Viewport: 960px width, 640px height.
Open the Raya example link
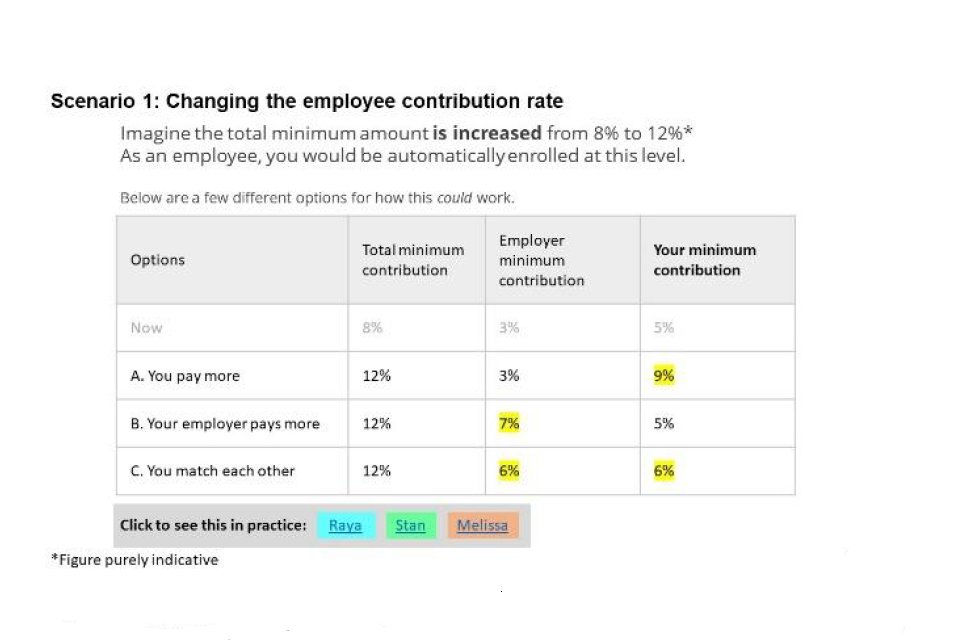(345, 526)
